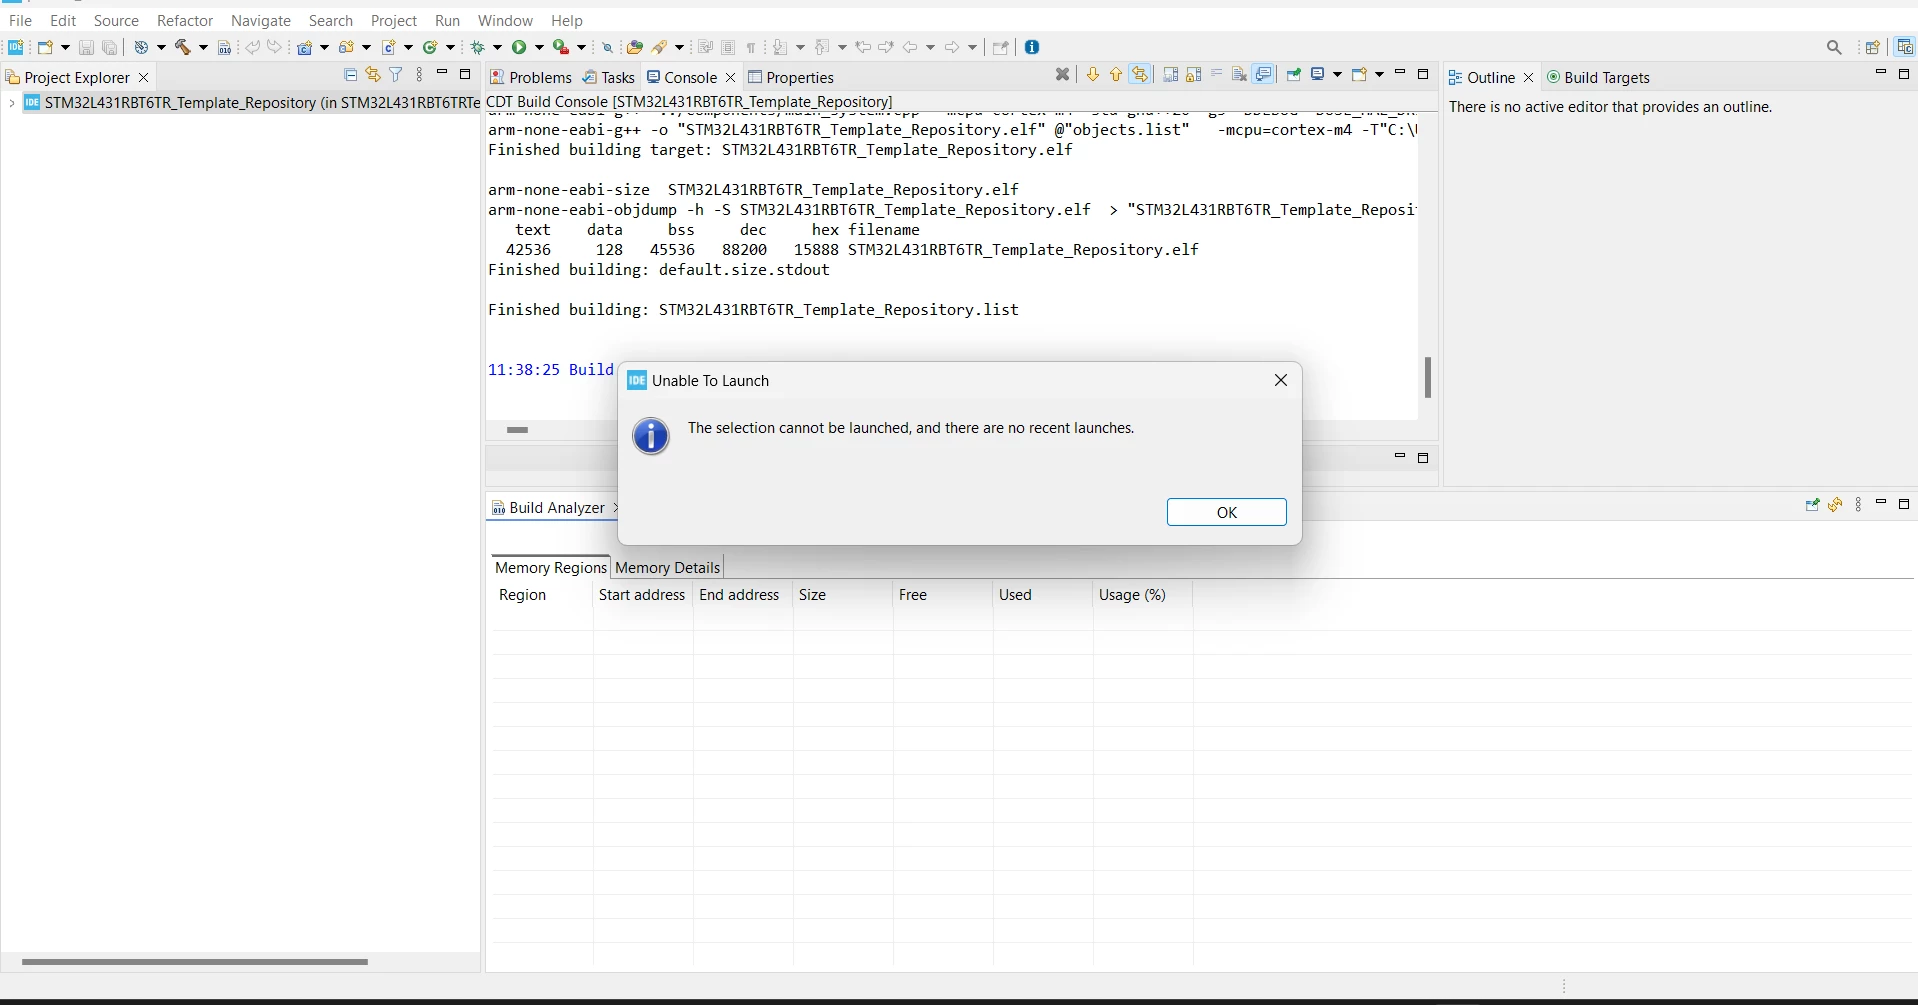Open the File menu

point(20,20)
